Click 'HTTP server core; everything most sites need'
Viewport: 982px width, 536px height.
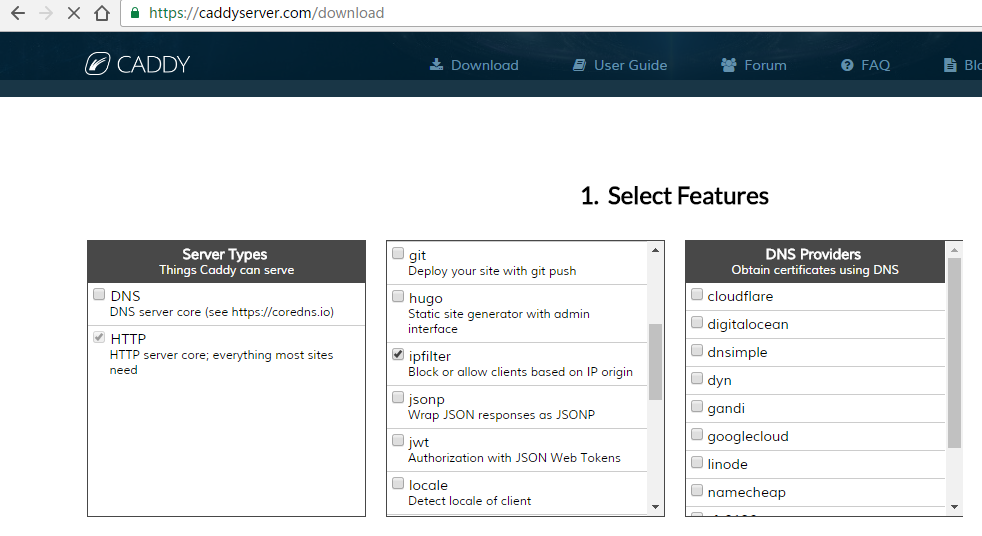tap(222, 362)
